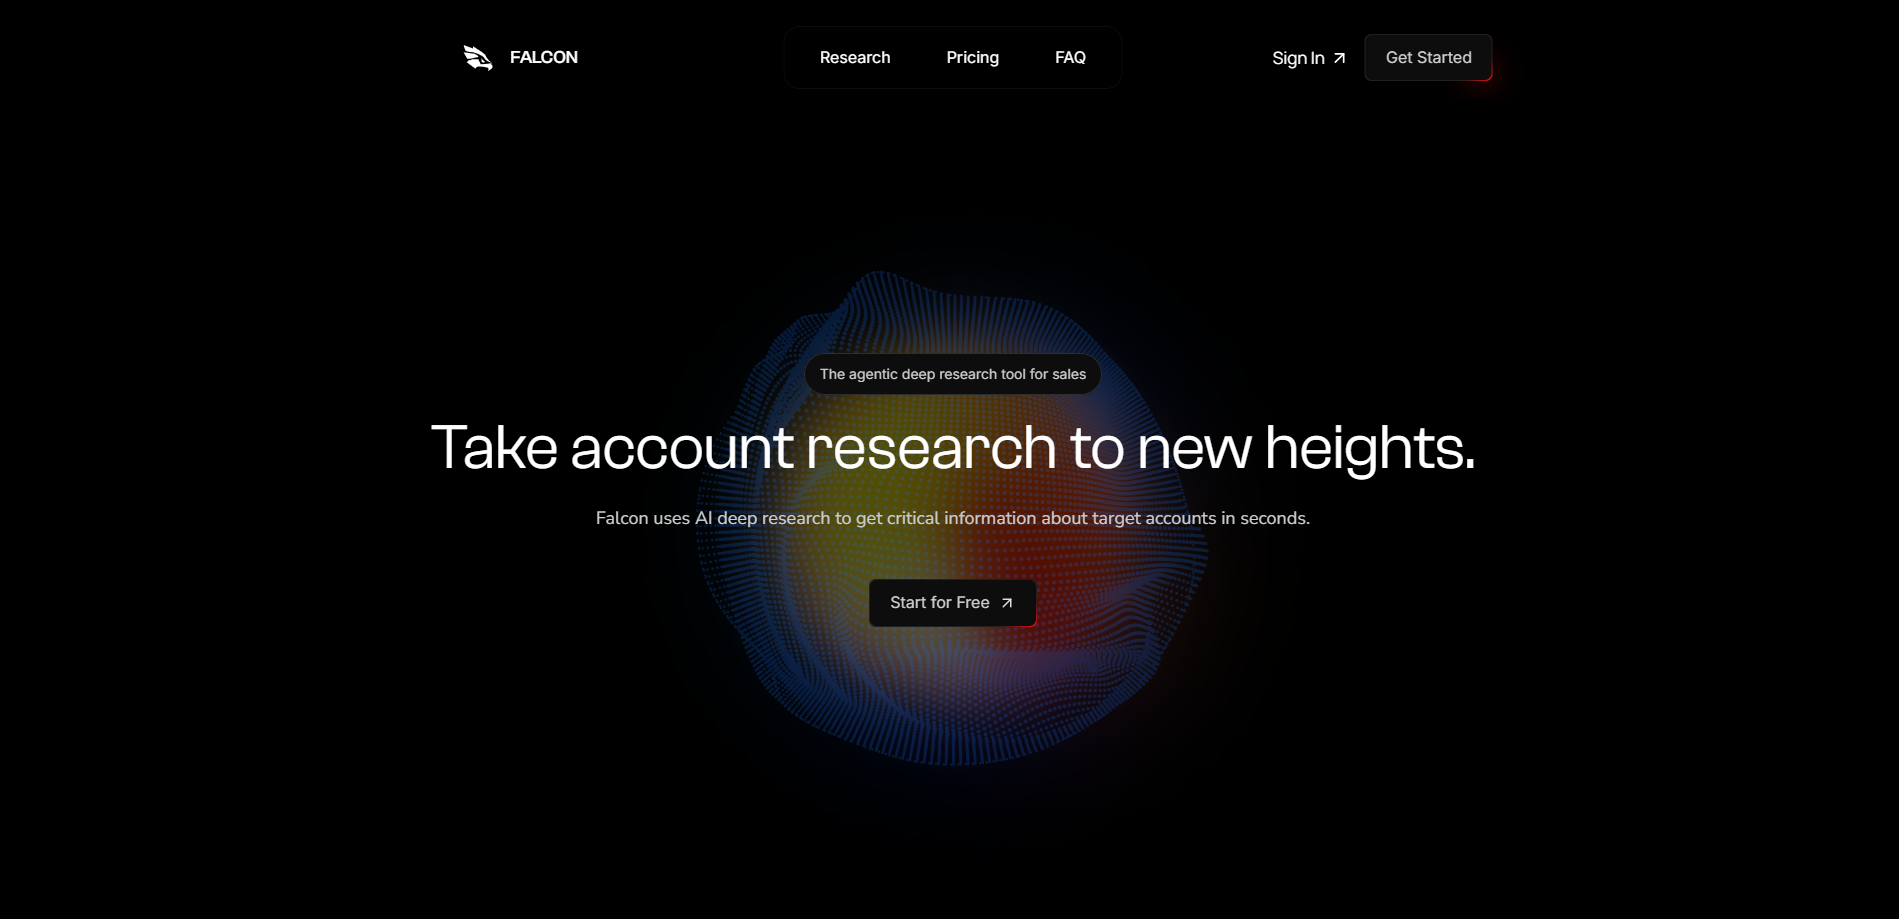
Task: Select the FALCON wordmark in the header
Action: coord(543,57)
